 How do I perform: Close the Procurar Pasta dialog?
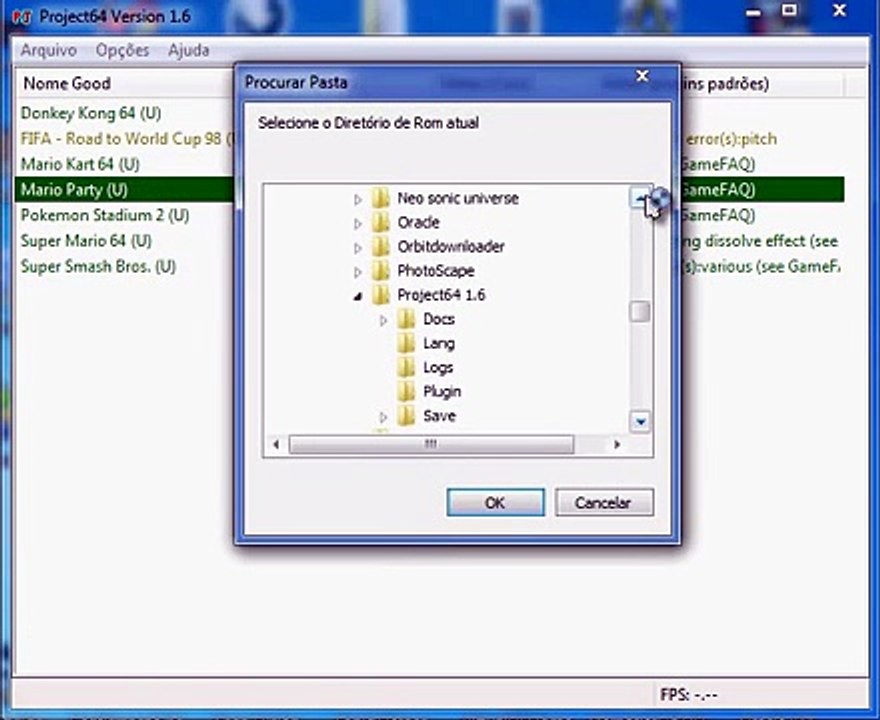coord(642,76)
